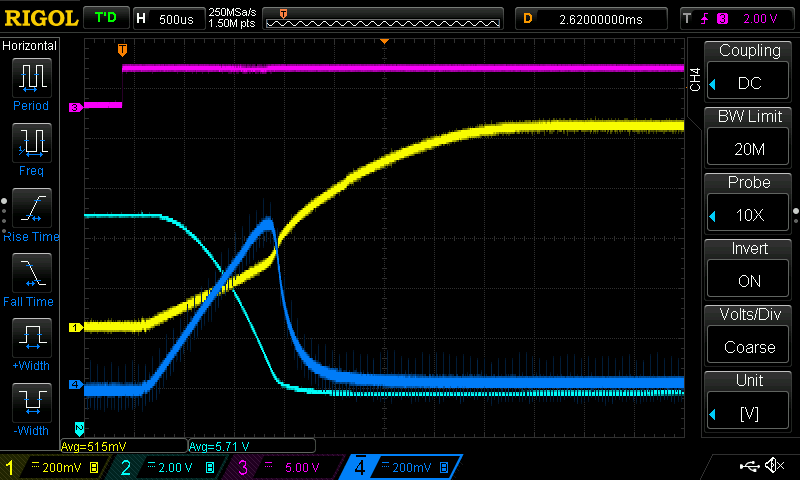Click the CH4 vertical menu label

[x=695, y=80]
